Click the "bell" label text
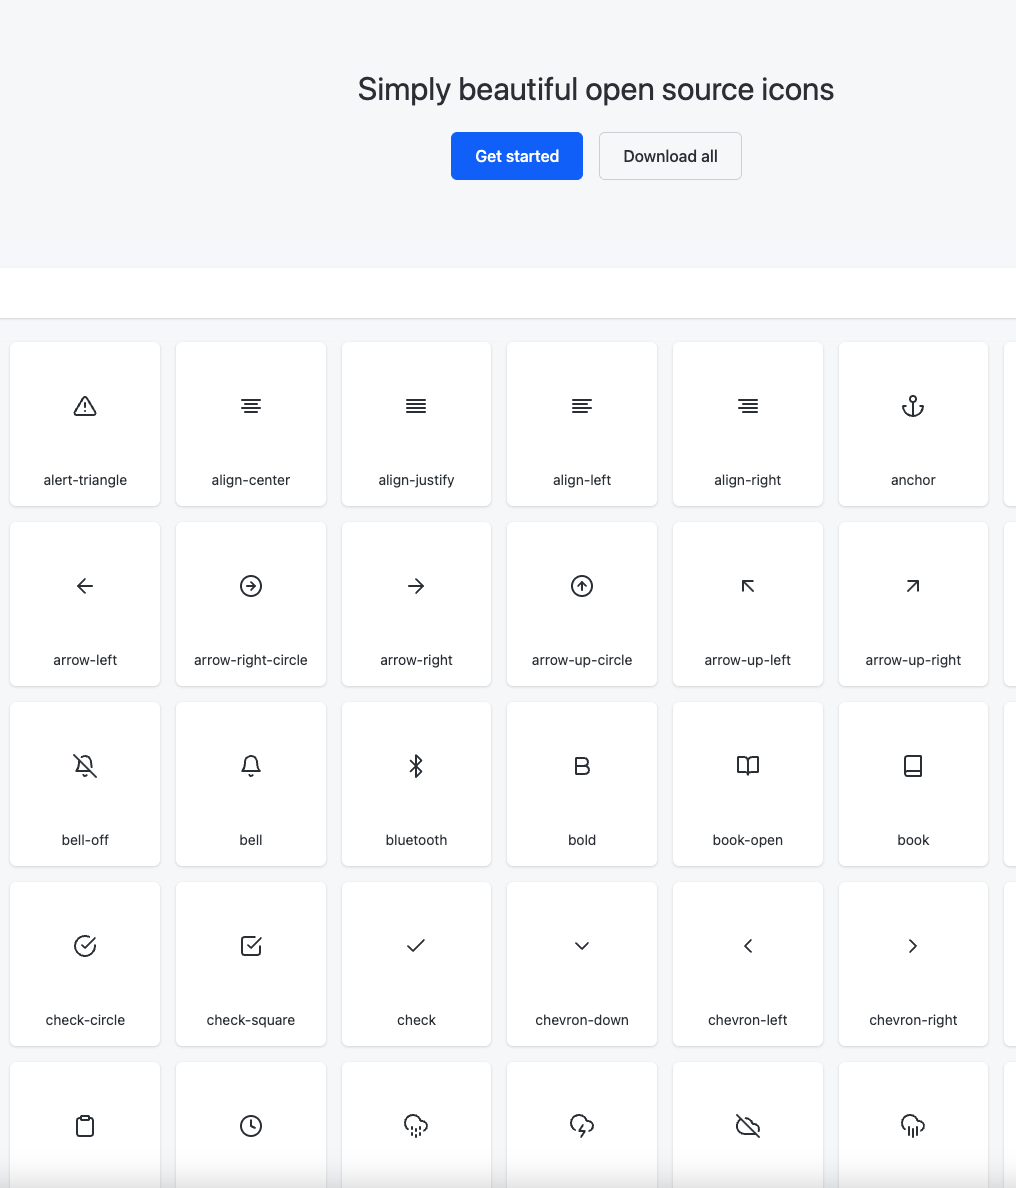 tap(251, 839)
